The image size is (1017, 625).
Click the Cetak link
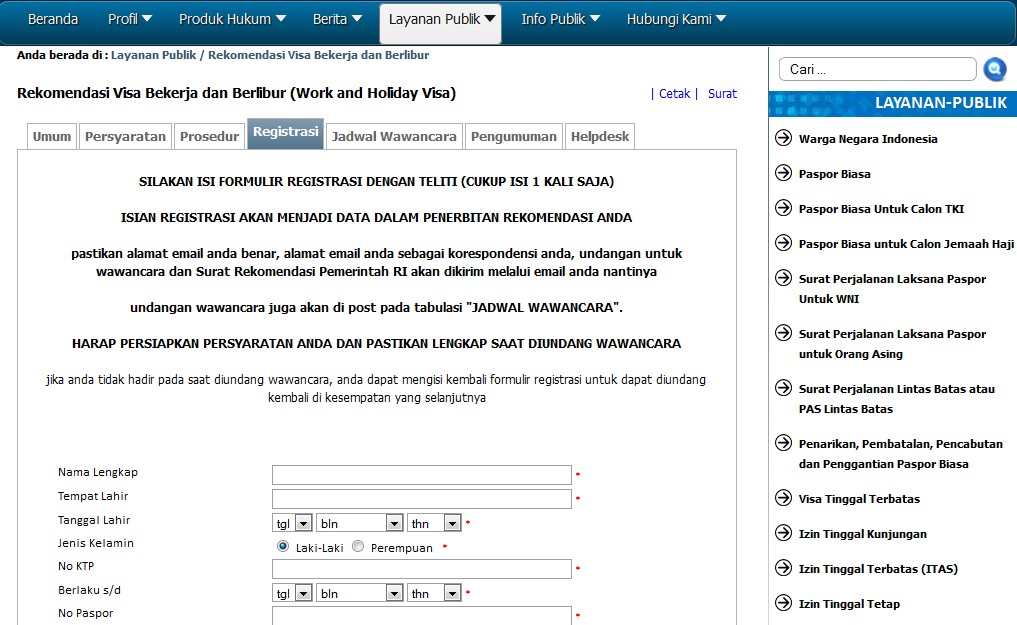(x=675, y=93)
